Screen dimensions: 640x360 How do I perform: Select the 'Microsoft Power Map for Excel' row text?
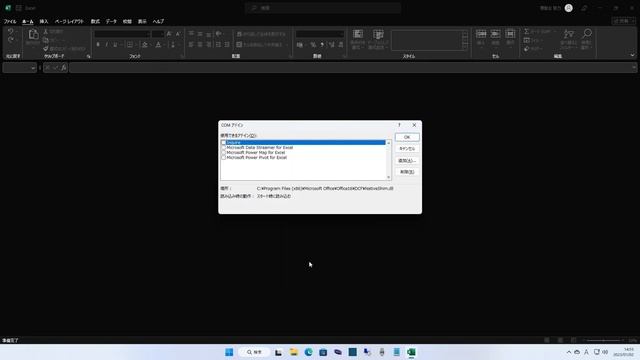[x=256, y=152]
